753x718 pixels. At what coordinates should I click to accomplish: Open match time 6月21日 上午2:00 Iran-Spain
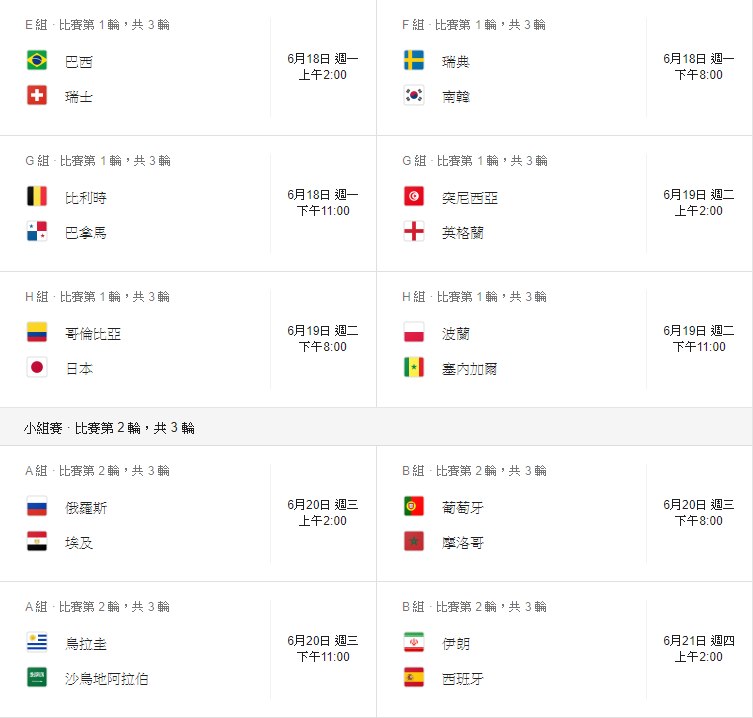698,648
